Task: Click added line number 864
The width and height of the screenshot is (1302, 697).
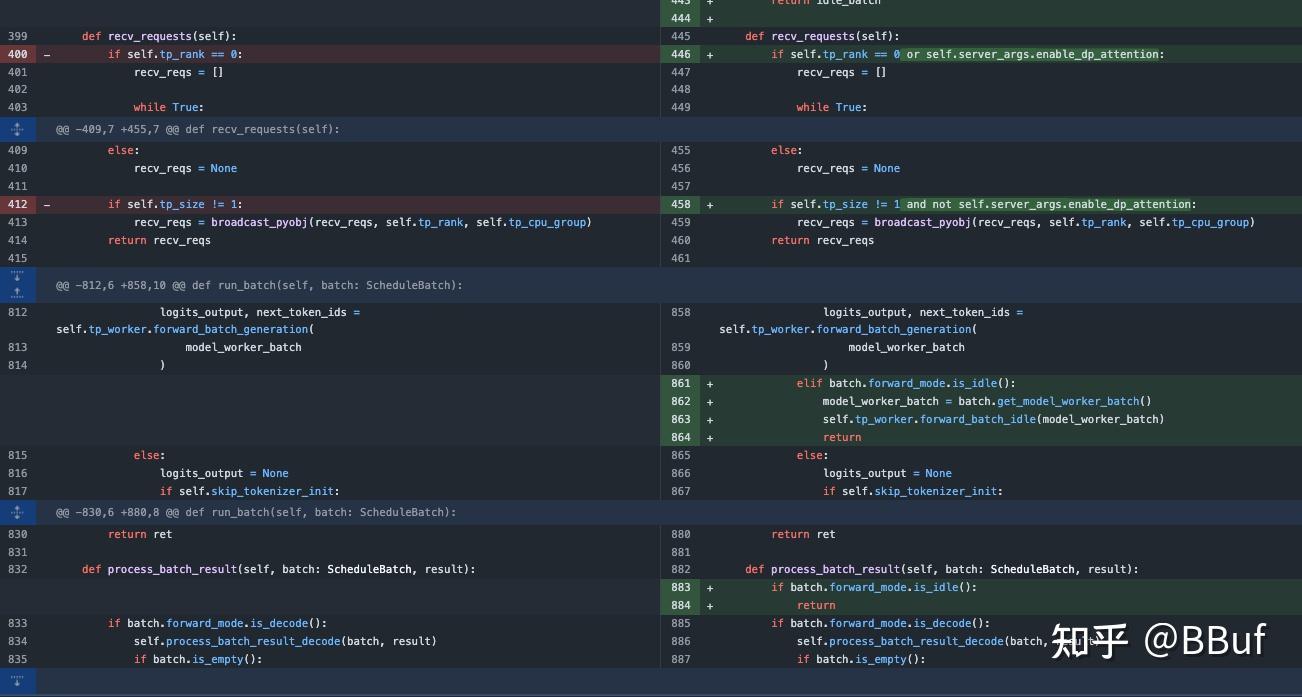Action: coord(681,437)
